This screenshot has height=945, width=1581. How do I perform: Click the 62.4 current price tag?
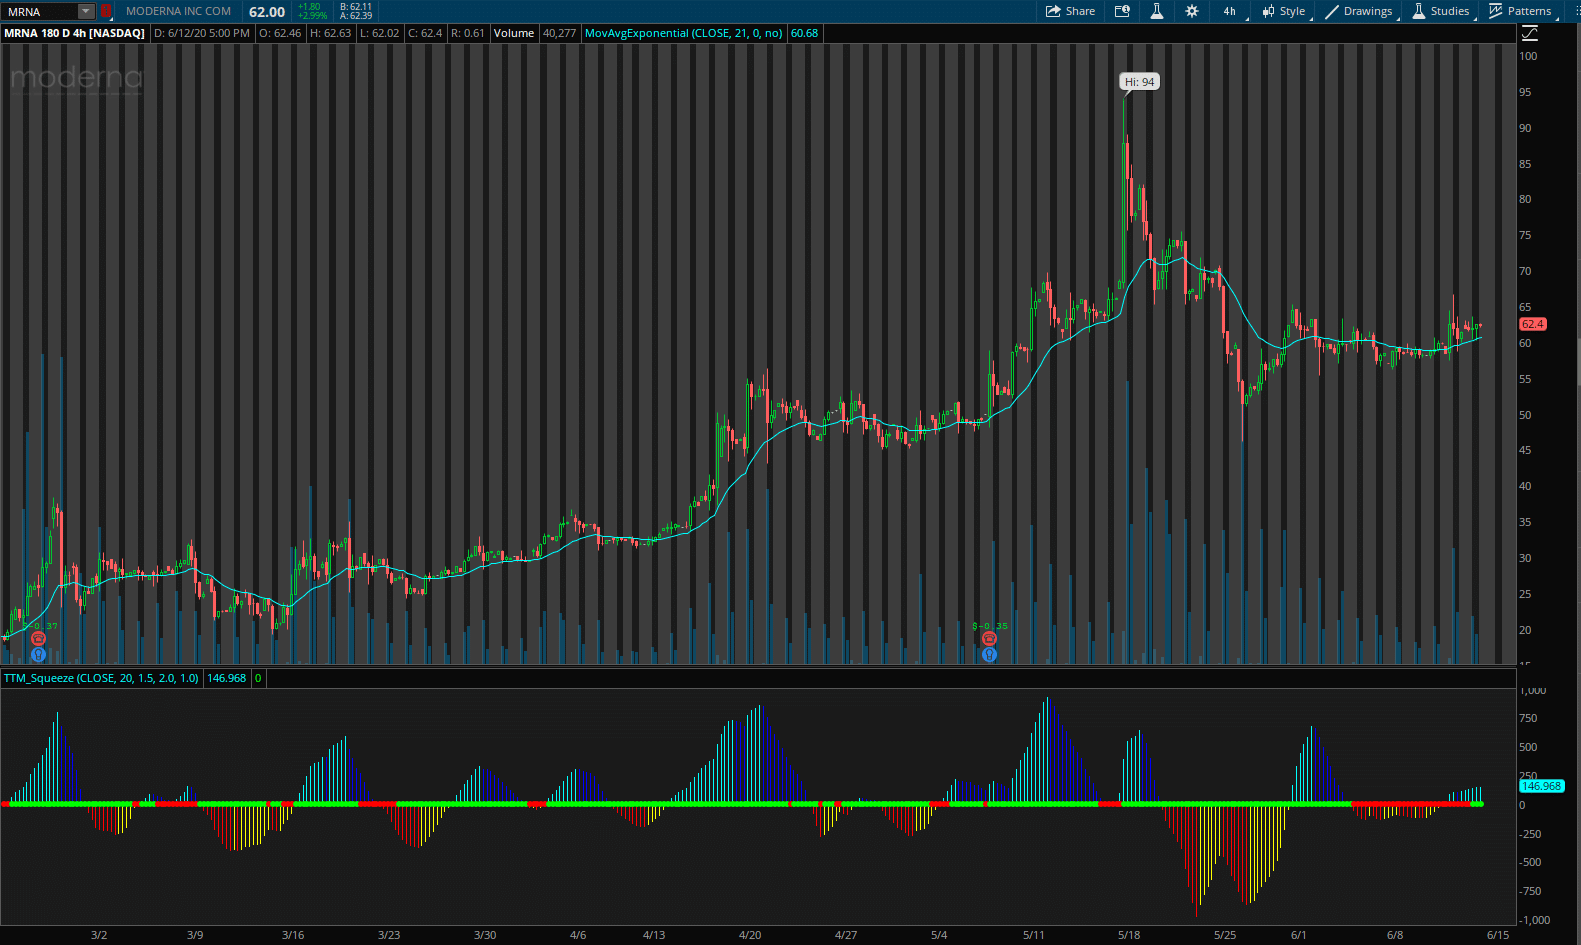1532,324
